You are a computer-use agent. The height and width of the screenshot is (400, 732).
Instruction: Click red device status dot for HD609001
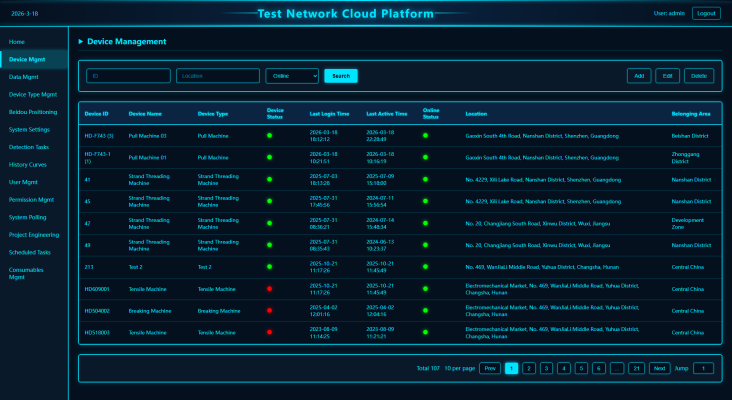pos(269,288)
